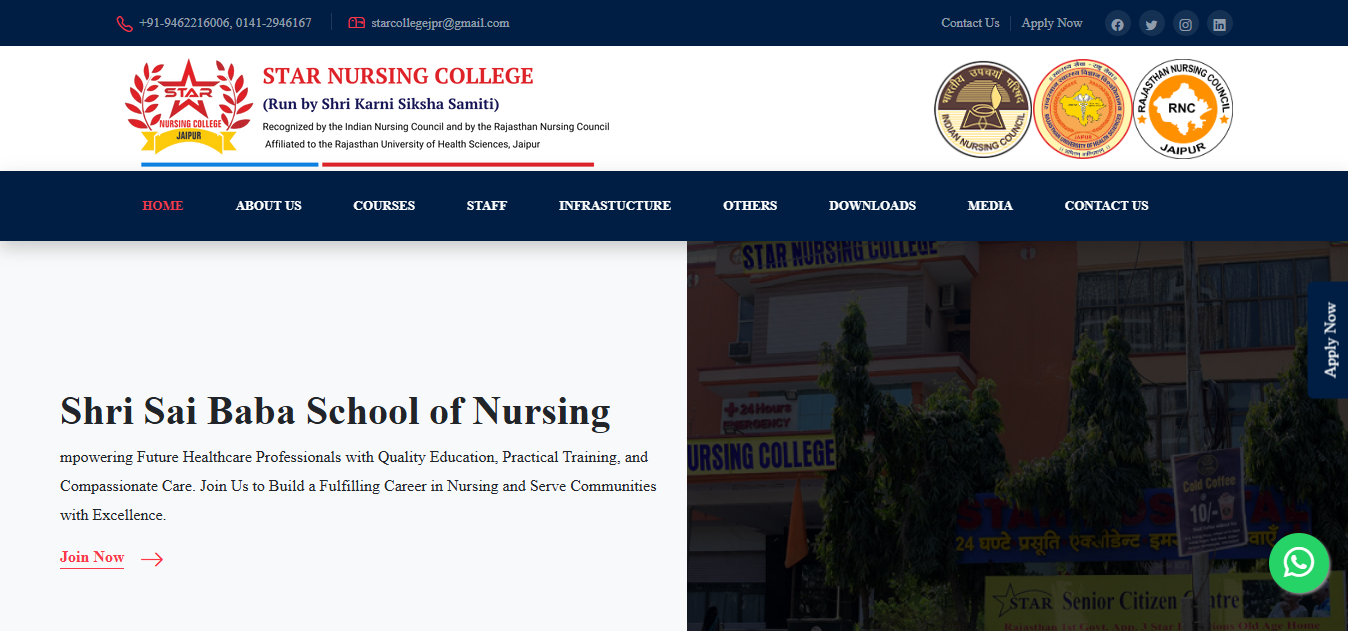
Task: Click the Rajasthan Nursing Council RNC emblem
Action: click(x=1184, y=108)
